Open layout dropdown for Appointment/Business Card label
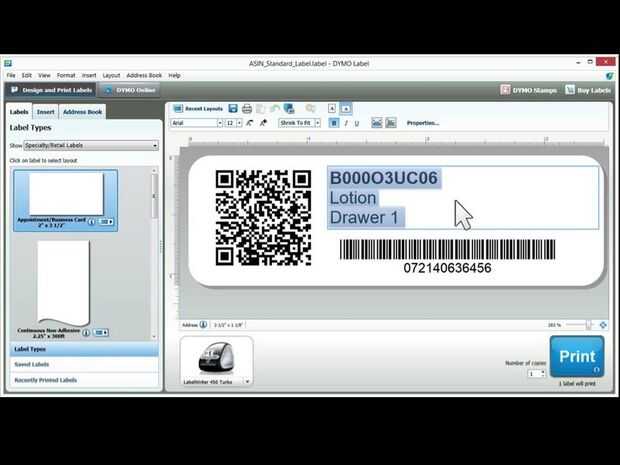Viewport: 620px width, 465px height. point(106,222)
